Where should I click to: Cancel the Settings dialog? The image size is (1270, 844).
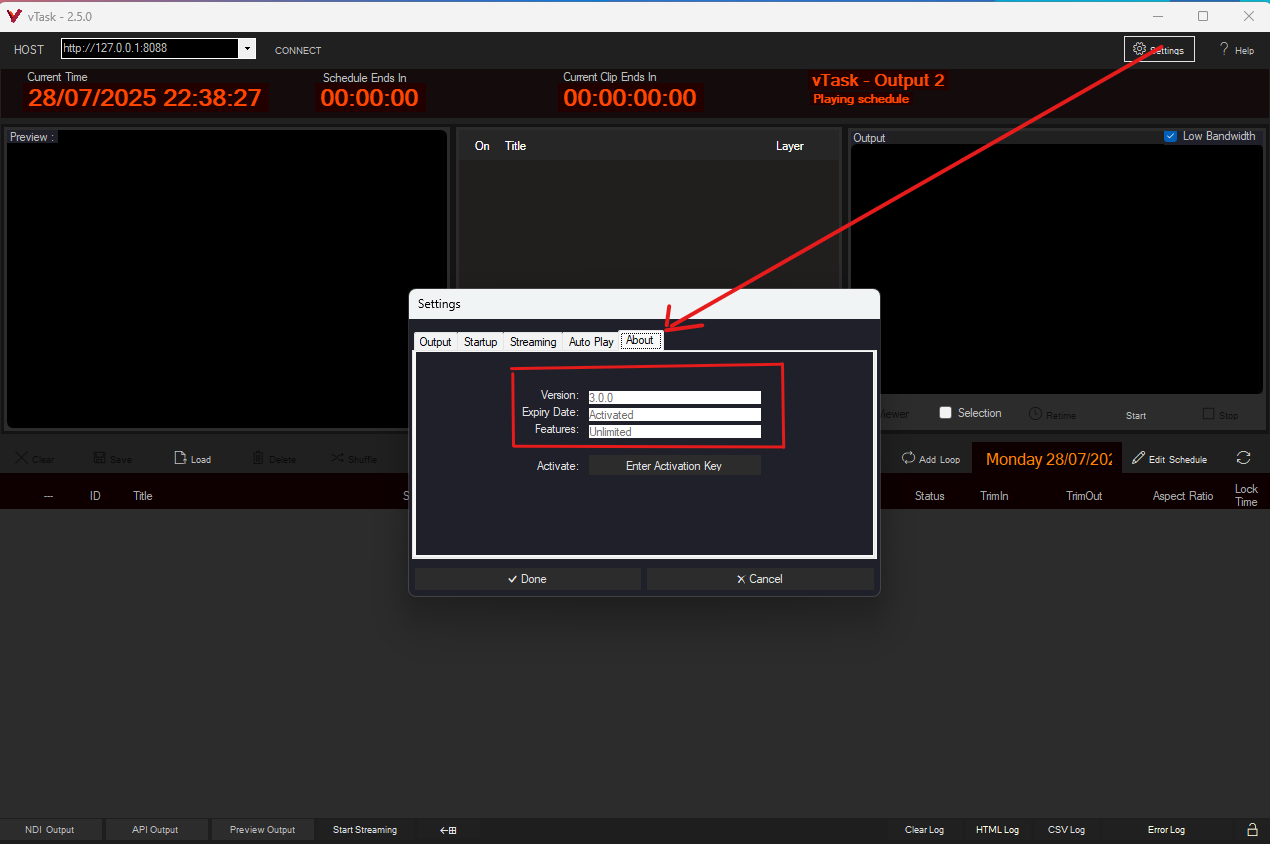[x=760, y=579]
